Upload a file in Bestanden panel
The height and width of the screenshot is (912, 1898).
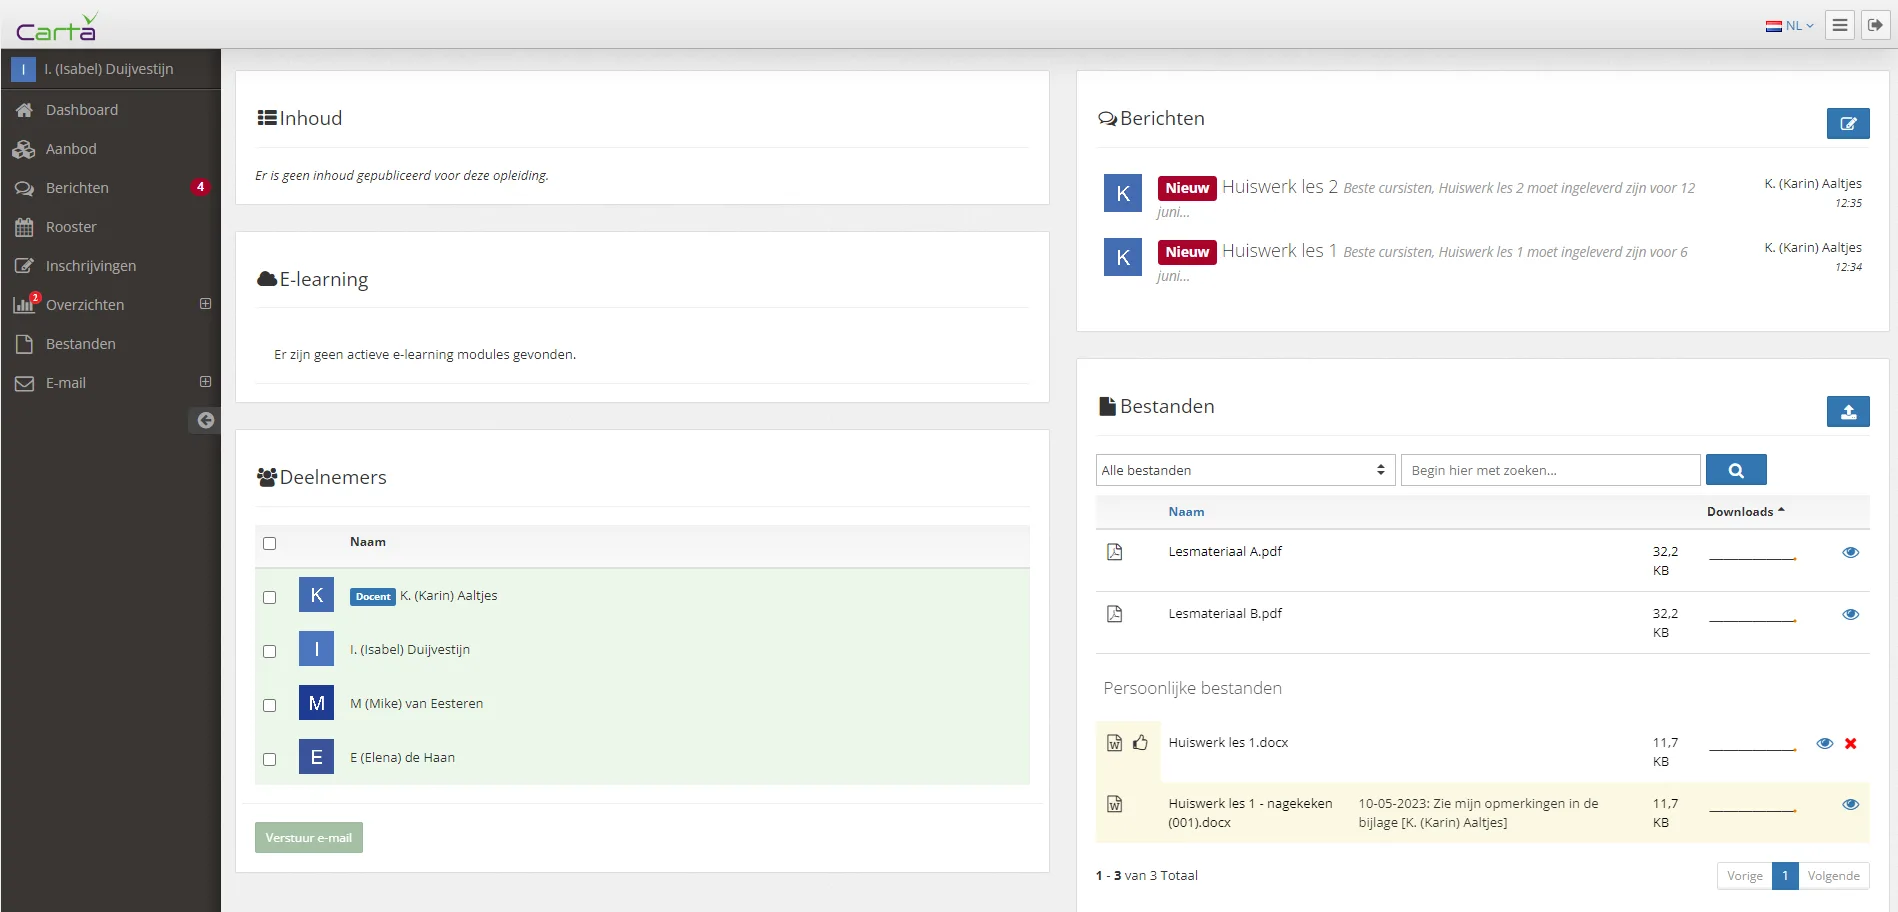tap(1847, 411)
